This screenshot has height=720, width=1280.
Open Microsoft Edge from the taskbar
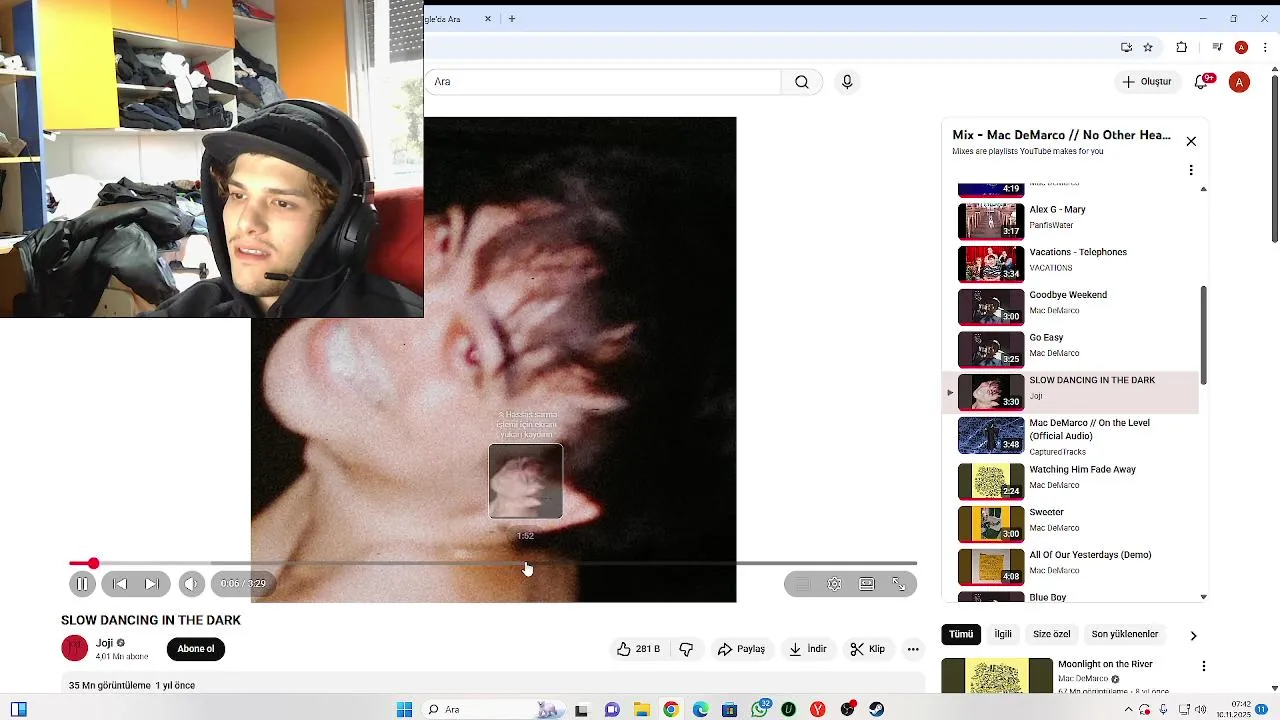coord(700,709)
